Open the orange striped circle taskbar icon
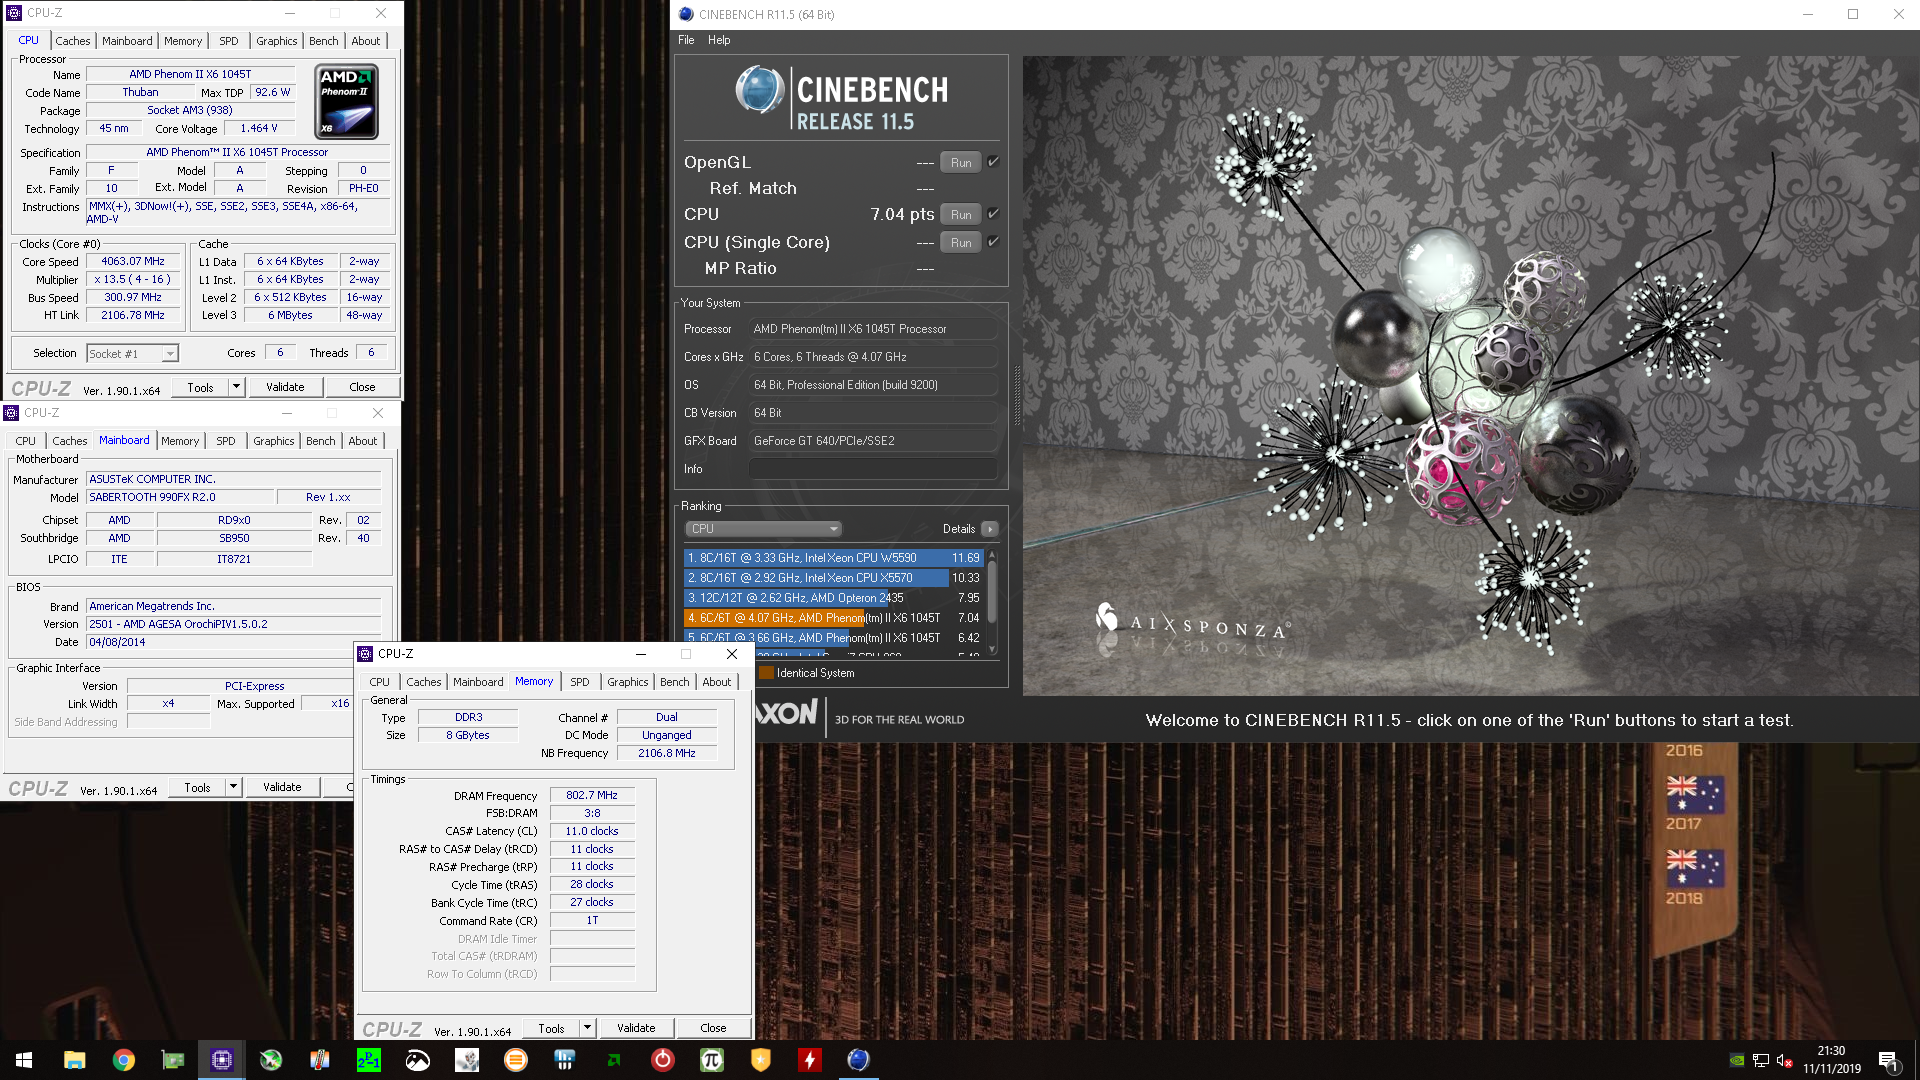 (x=516, y=1060)
